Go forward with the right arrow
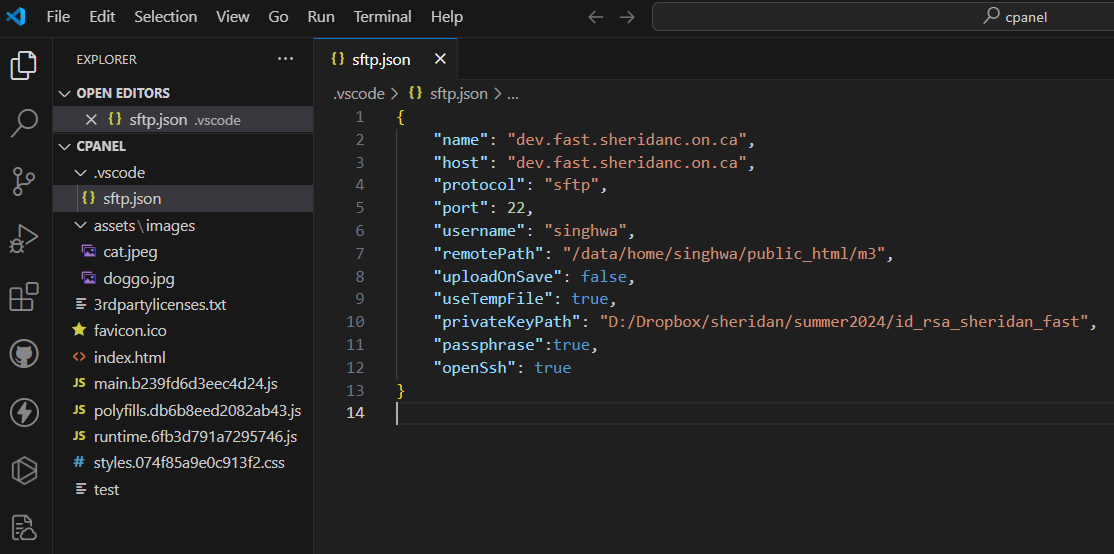This screenshot has height=554, width=1114. (627, 17)
